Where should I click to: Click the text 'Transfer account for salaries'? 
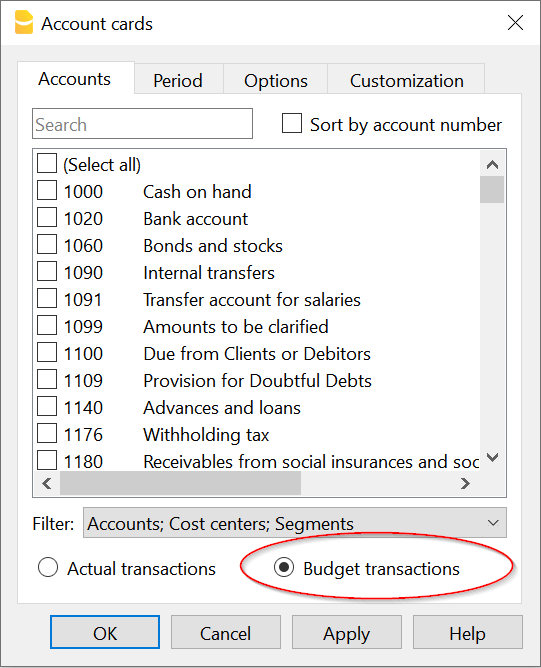coord(252,300)
